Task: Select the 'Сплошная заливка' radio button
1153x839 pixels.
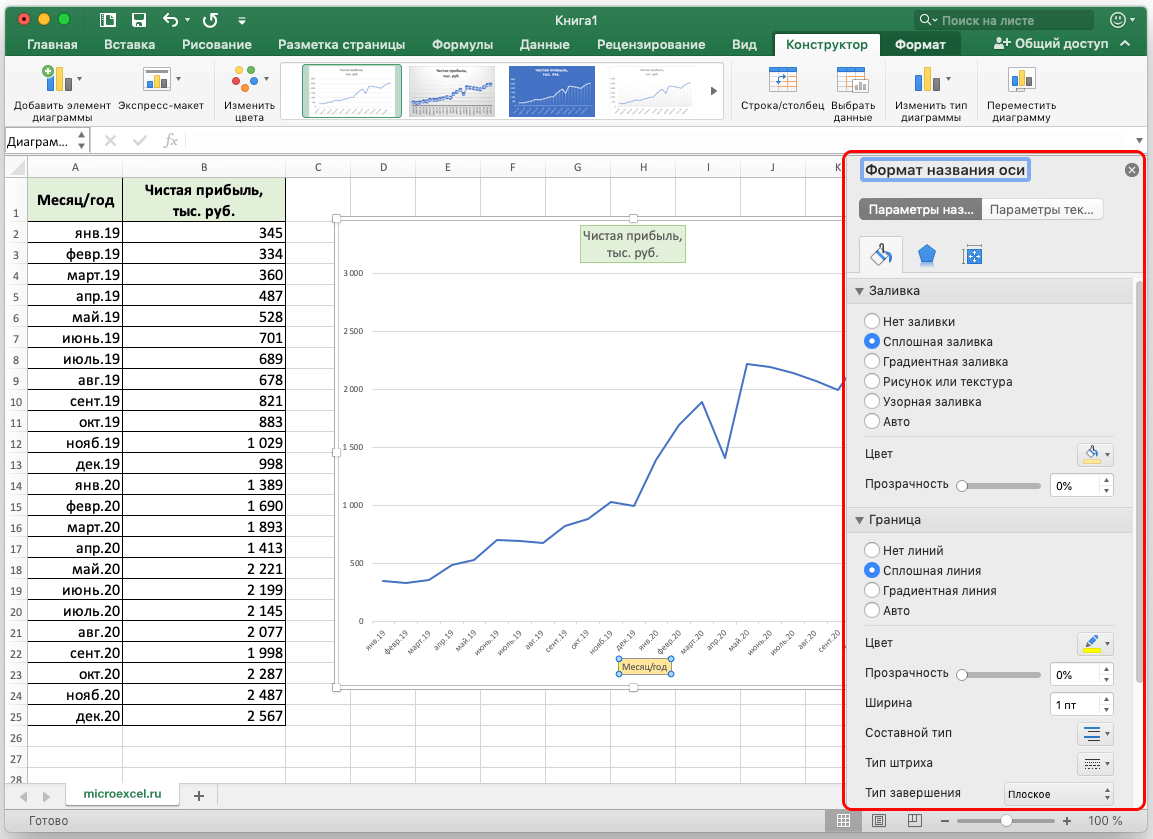Action: pyautogui.click(x=871, y=341)
